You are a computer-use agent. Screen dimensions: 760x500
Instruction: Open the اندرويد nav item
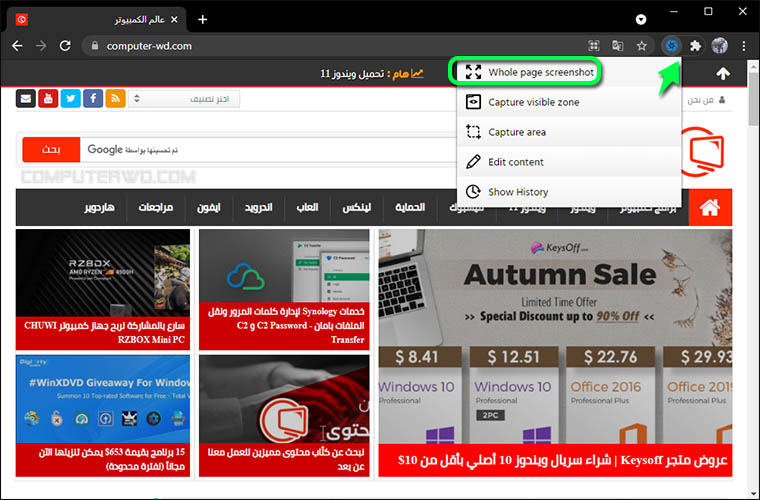tap(258, 207)
